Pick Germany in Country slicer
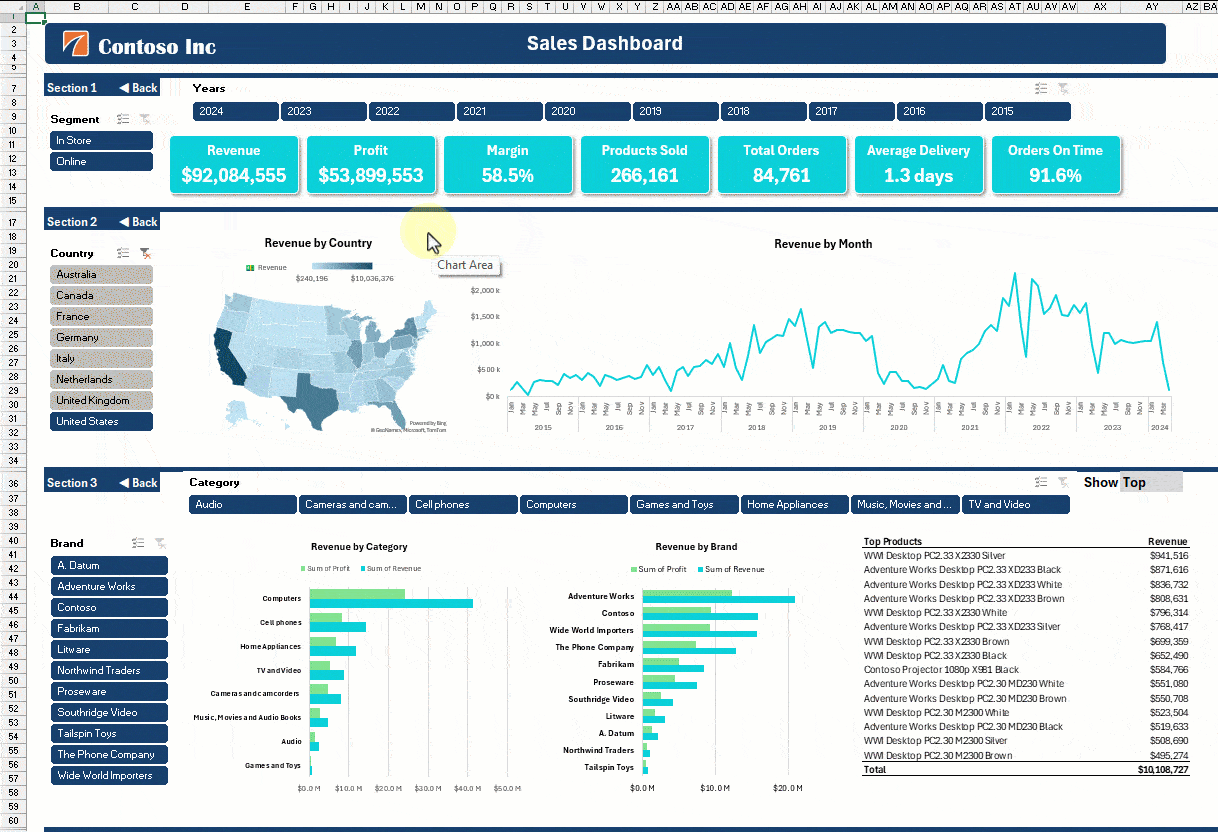Viewport: 1218px width, 832px height. (x=102, y=338)
